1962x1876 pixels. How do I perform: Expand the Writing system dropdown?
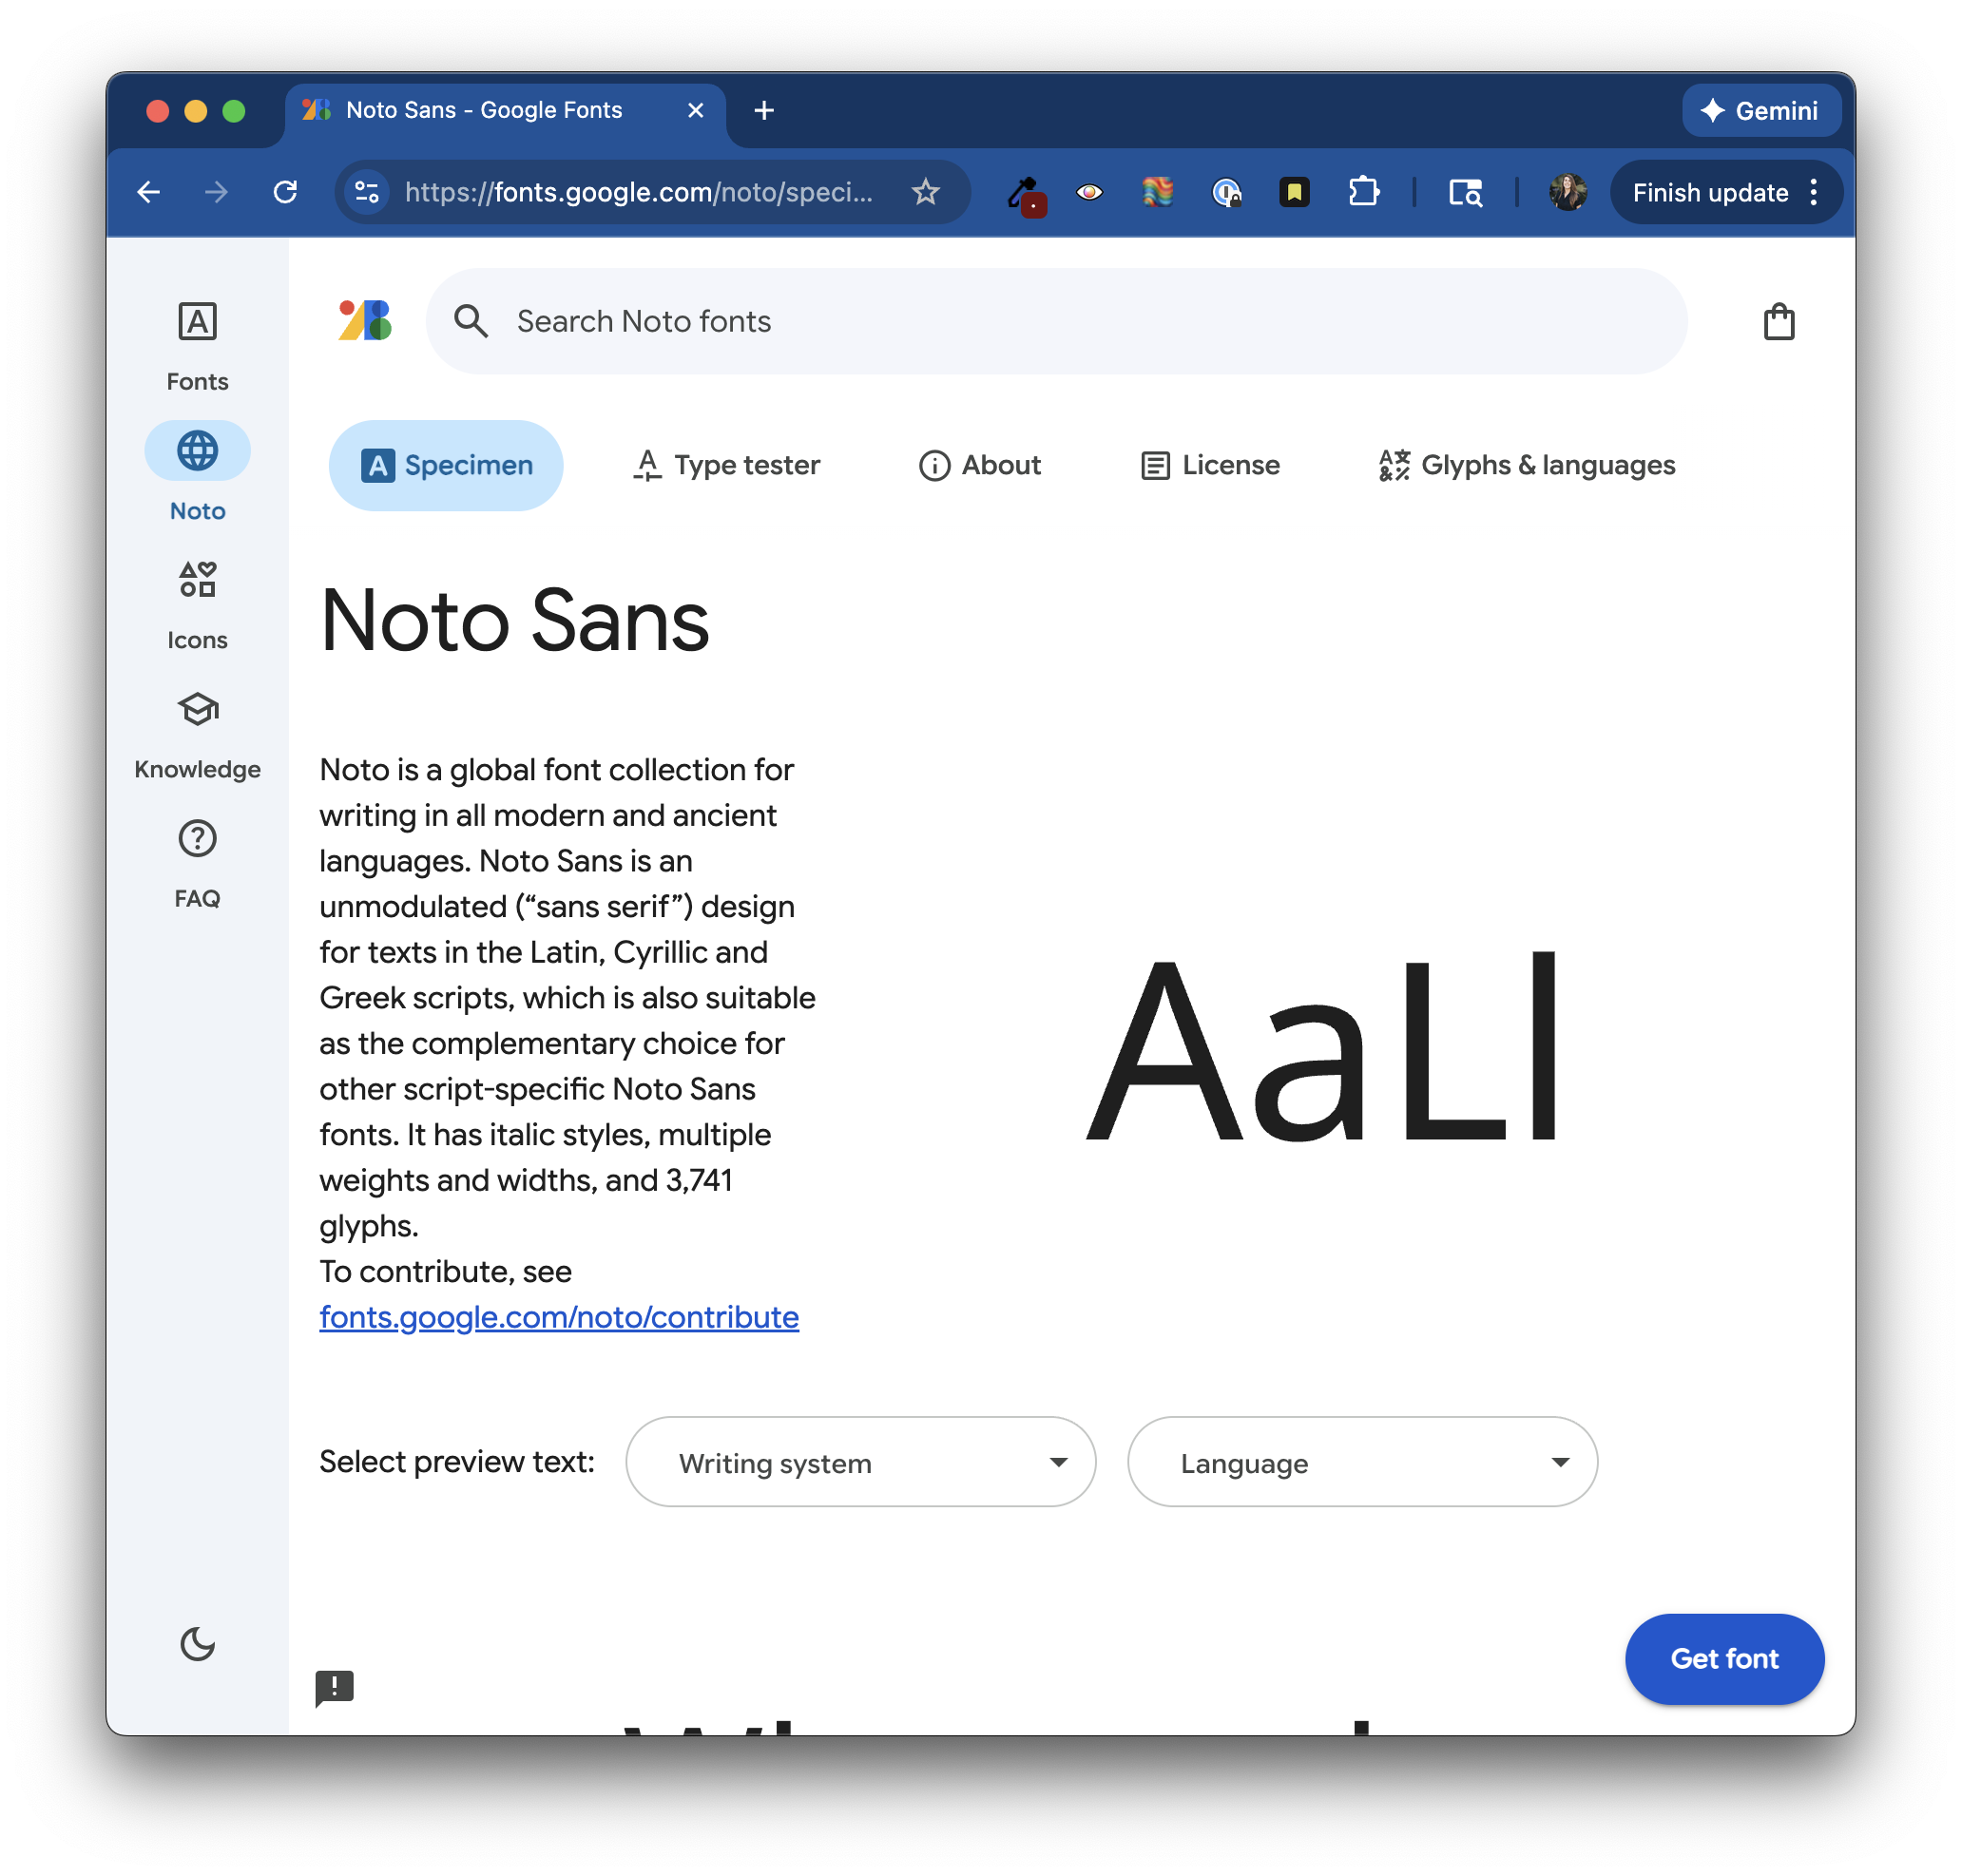point(860,1462)
